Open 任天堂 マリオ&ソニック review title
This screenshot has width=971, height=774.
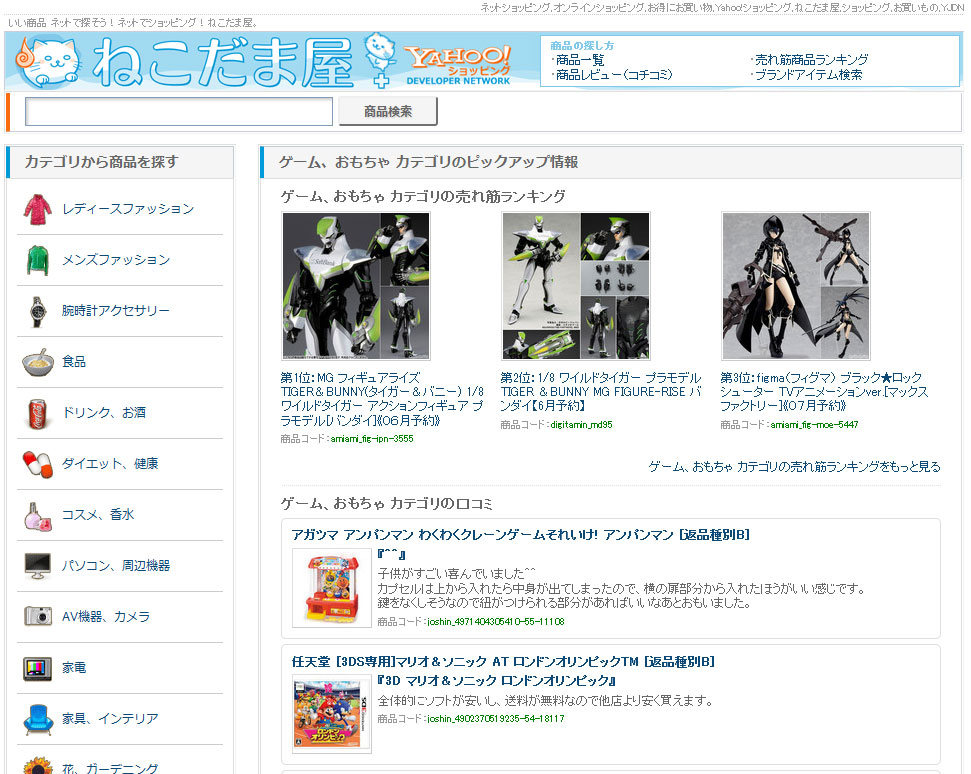pyautogui.click(x=503, y=662)
